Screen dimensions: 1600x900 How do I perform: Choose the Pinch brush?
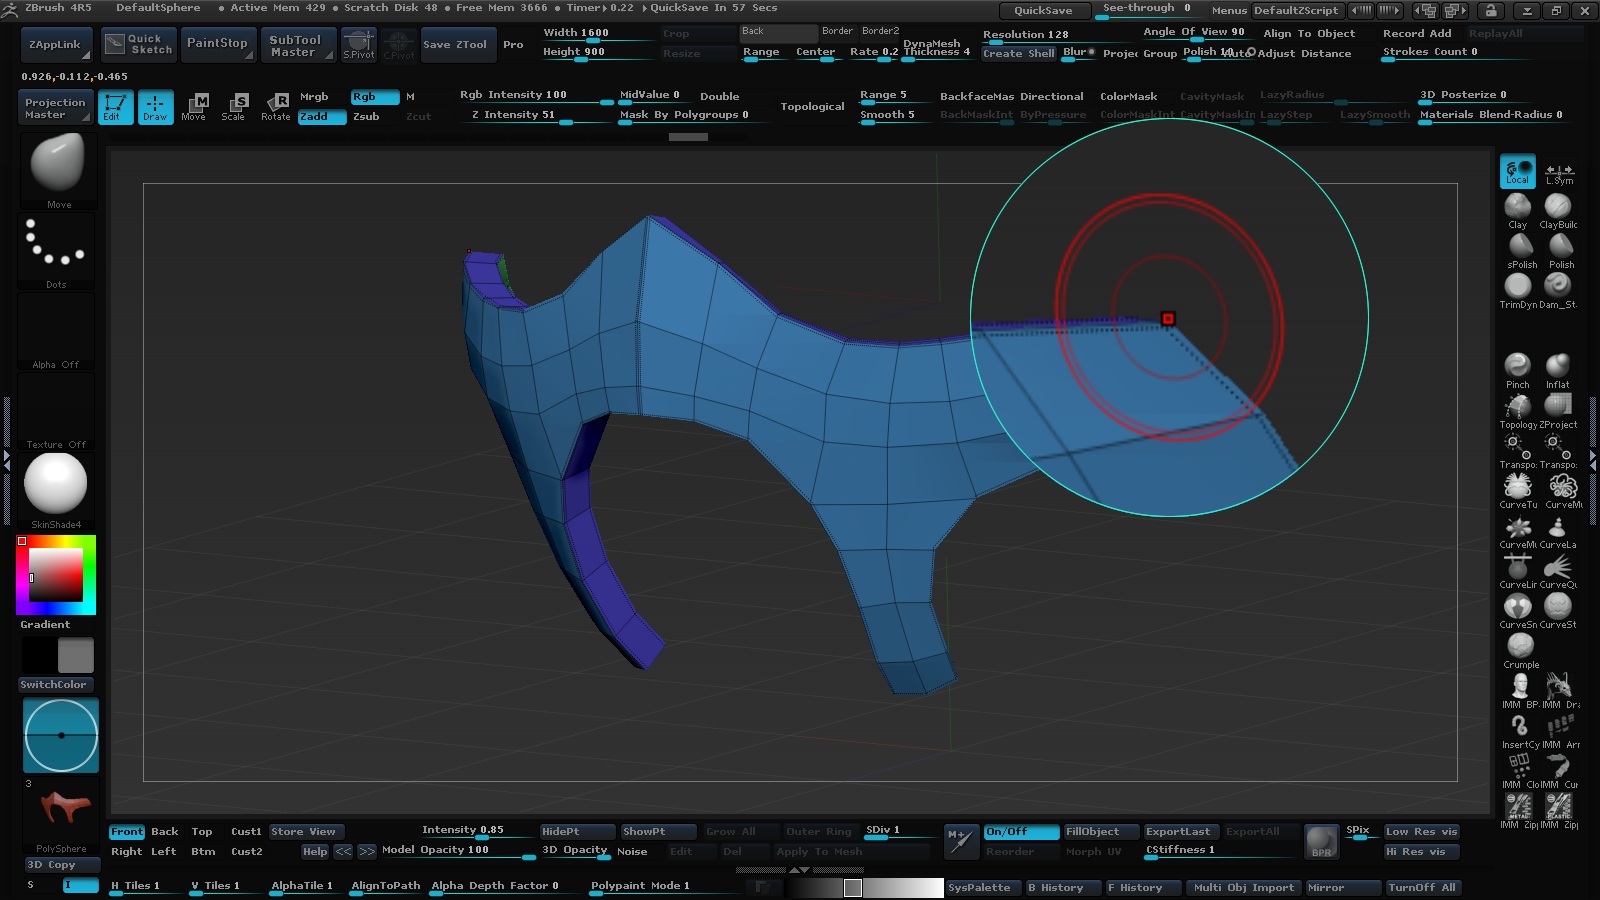(x=1517, y=366)
